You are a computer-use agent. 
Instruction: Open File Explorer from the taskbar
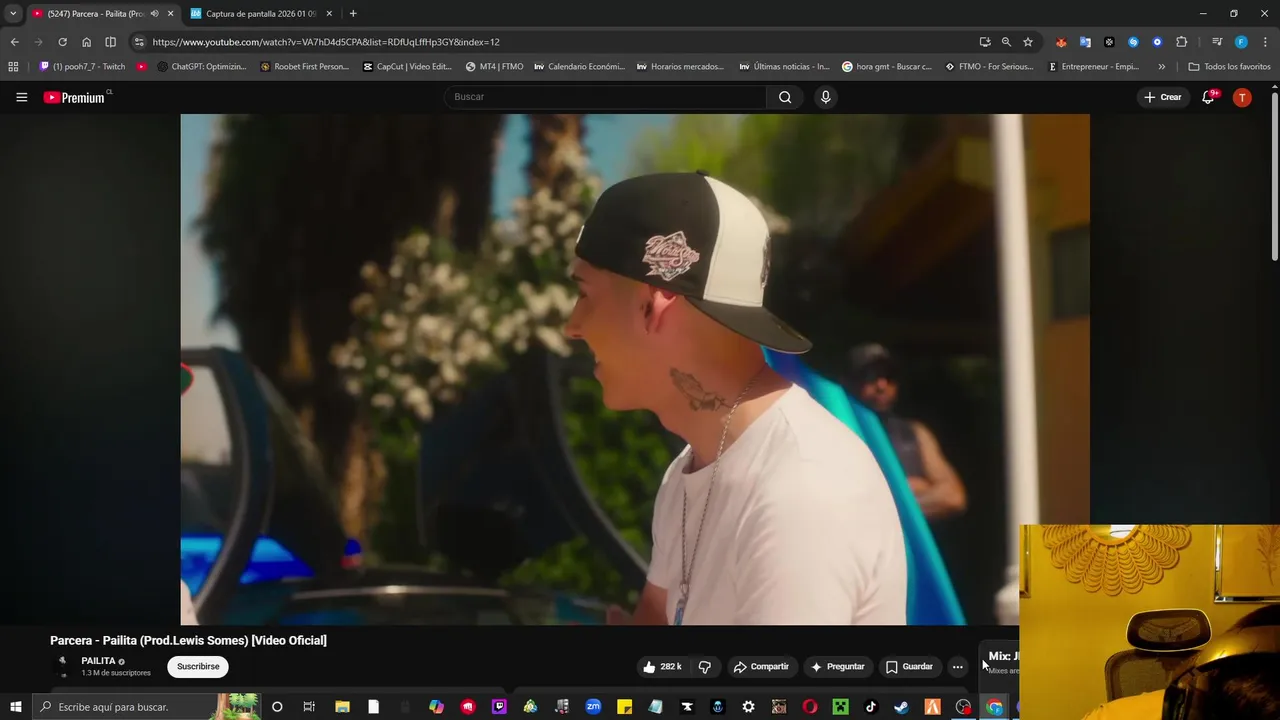(342, 707)
